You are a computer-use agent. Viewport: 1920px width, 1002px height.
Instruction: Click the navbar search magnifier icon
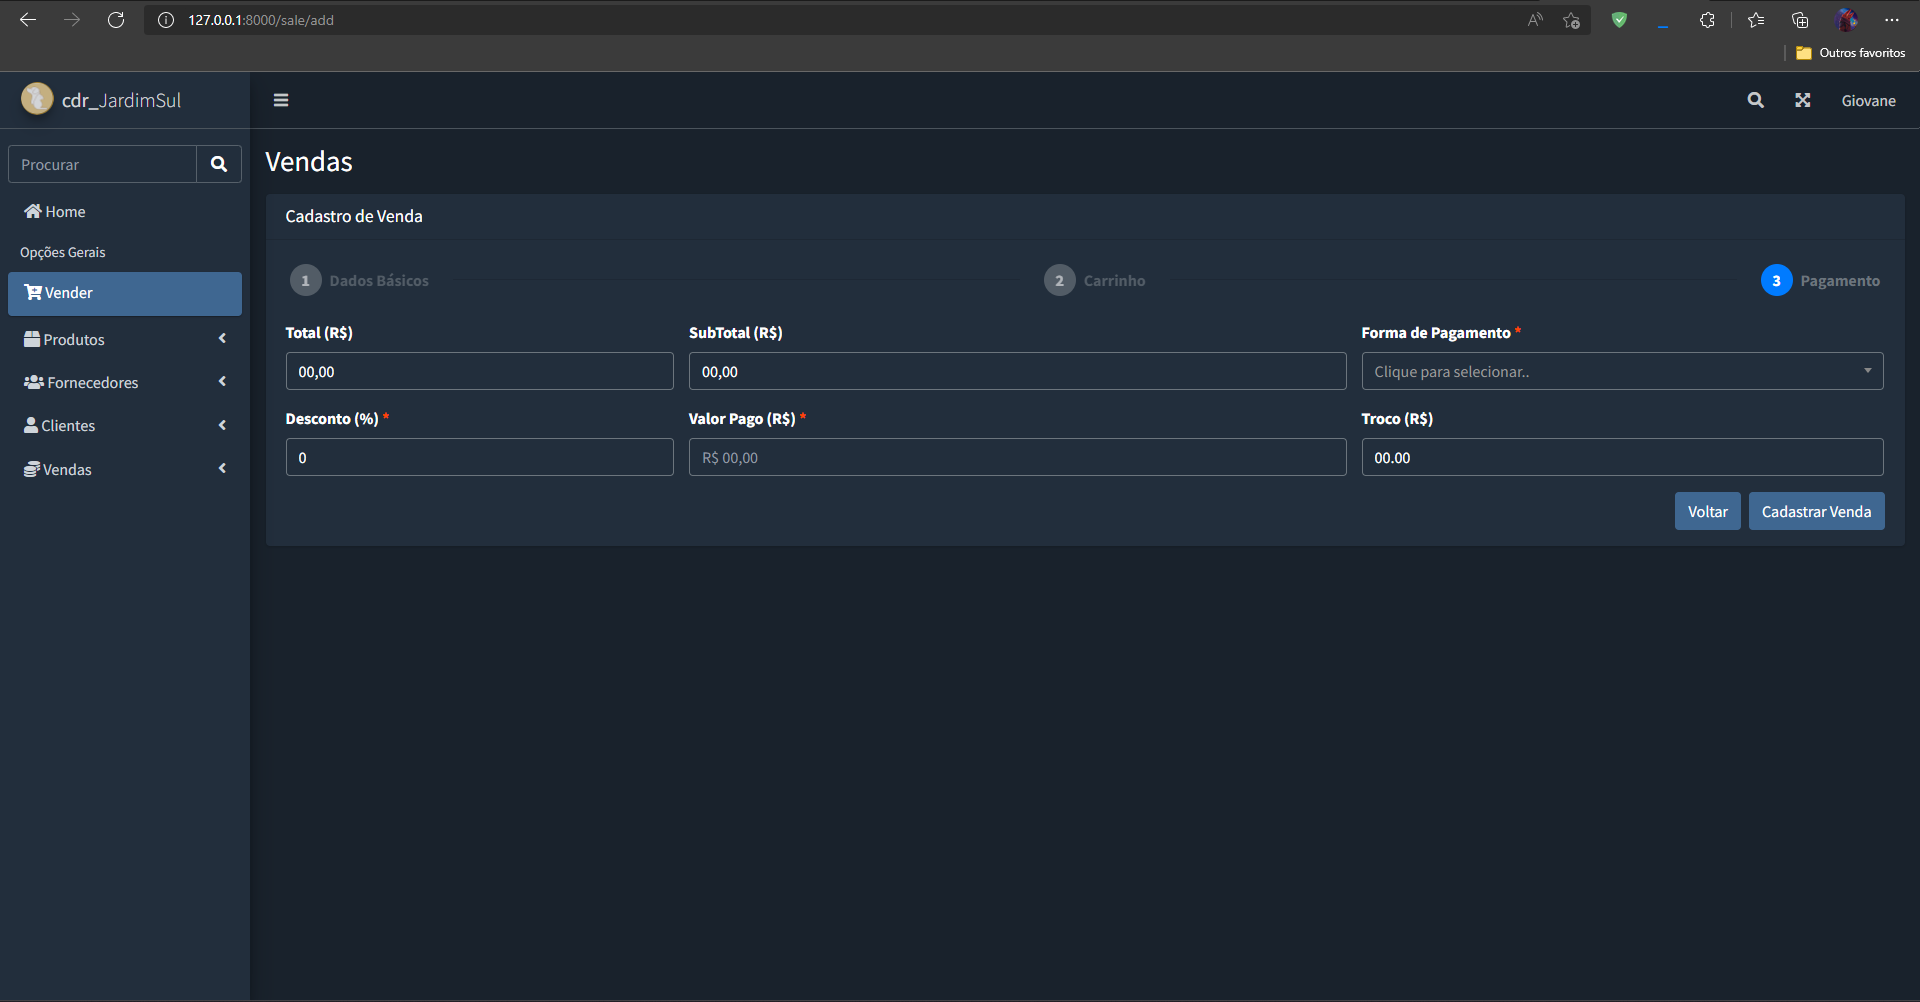[x=1755, y=100]
